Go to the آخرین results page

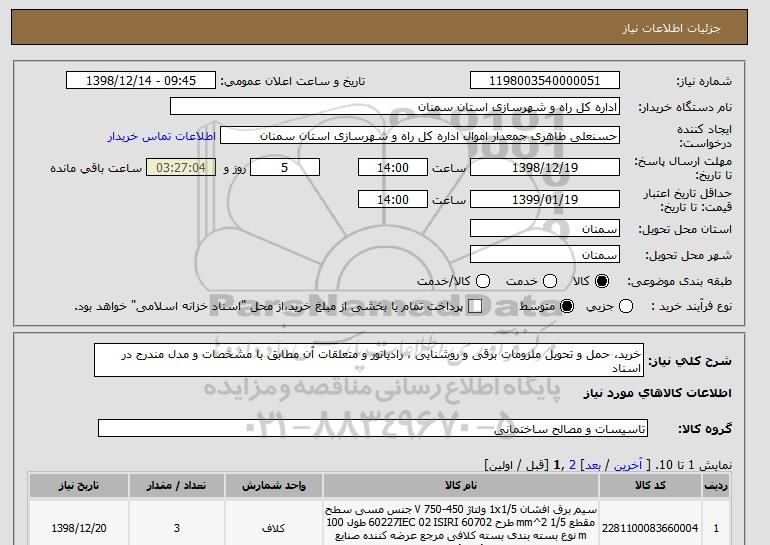tap(628, 465)
